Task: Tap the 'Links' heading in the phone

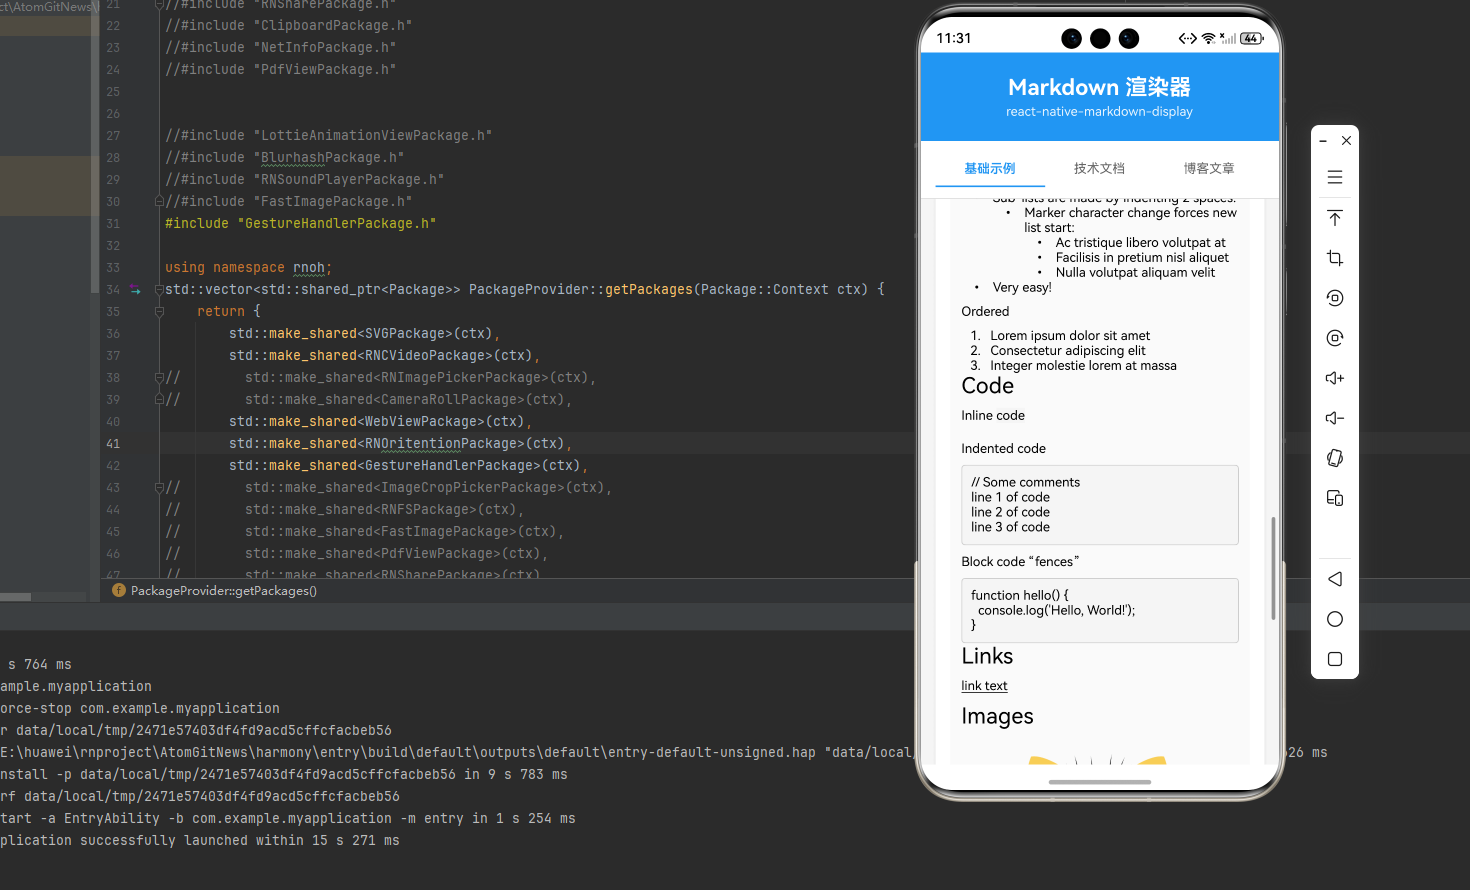Action: point(987,656)
